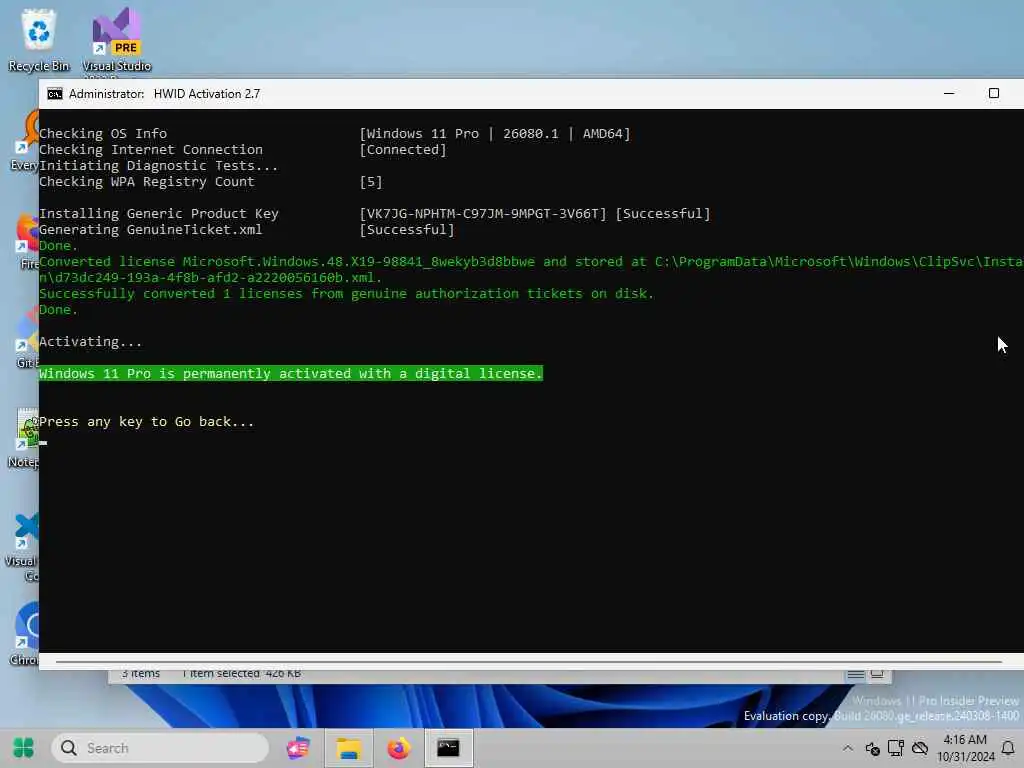
Task: Click the horizontal scrollbar of the console
Action: pos(529,662)
